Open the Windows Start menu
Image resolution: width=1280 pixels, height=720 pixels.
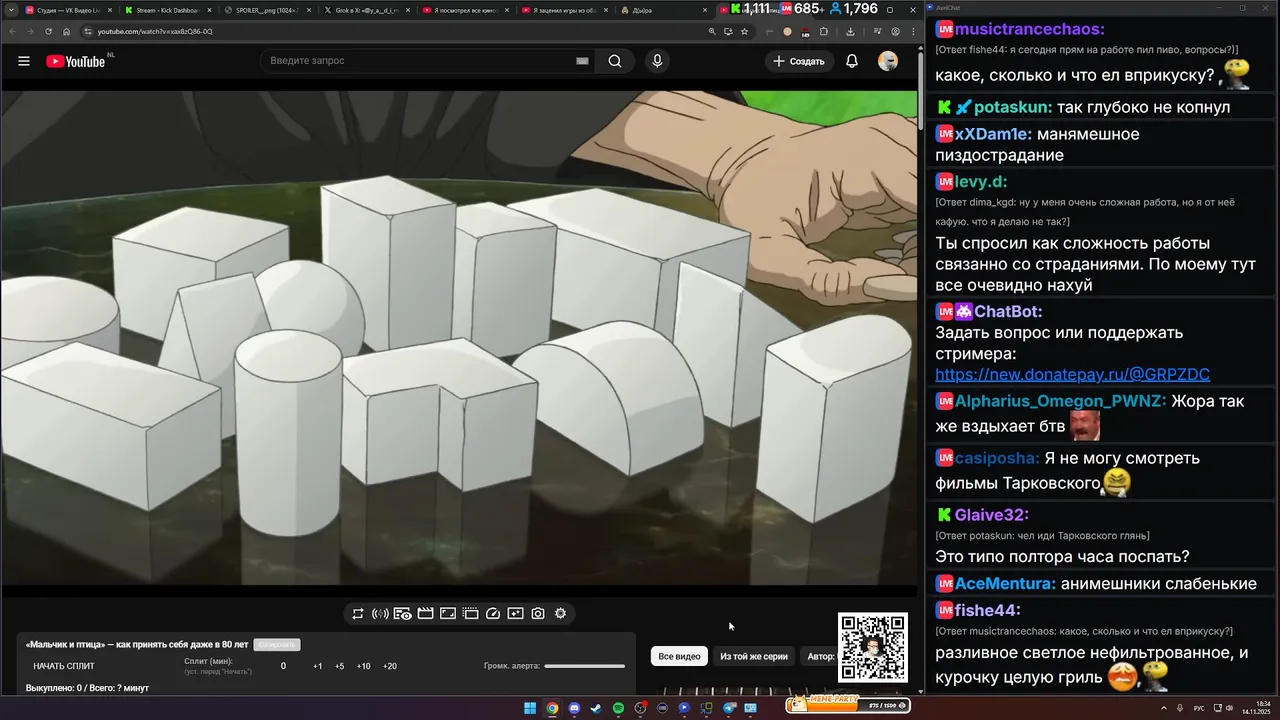tap(530, 708)
